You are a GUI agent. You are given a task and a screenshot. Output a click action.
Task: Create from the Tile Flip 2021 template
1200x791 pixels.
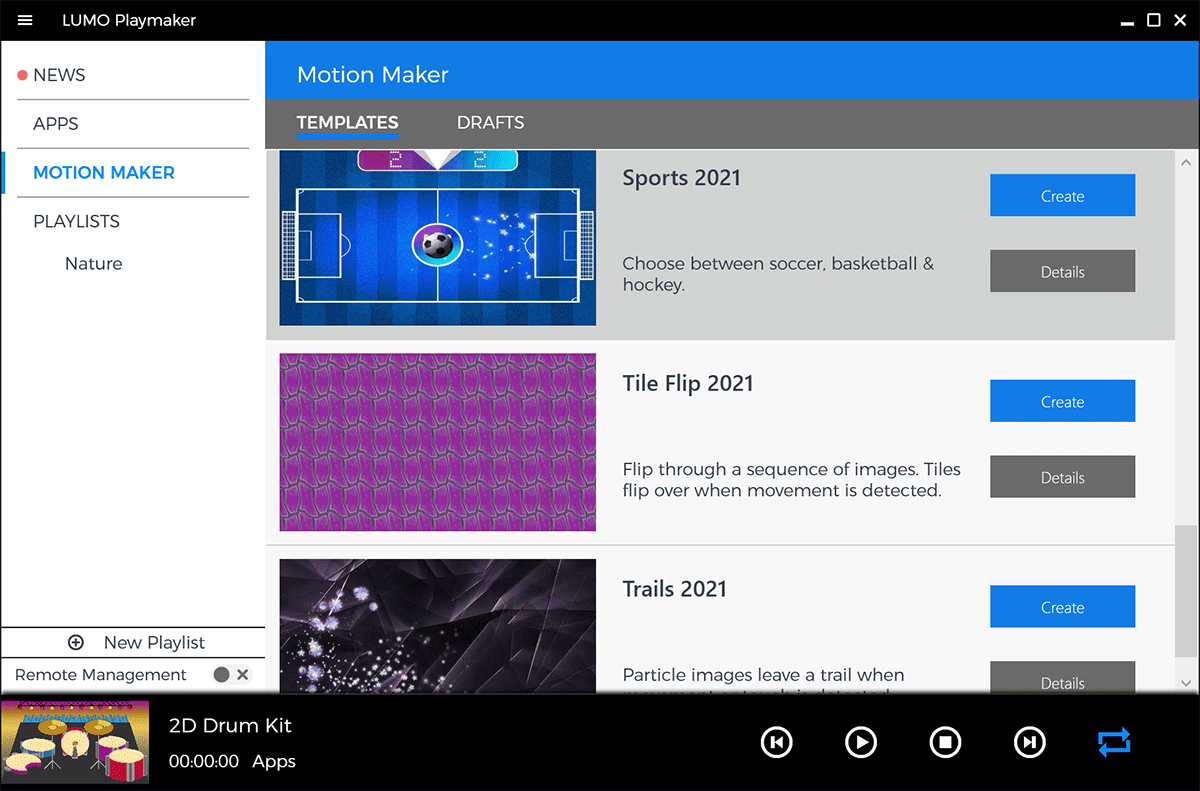click(x=1062, y=401)
